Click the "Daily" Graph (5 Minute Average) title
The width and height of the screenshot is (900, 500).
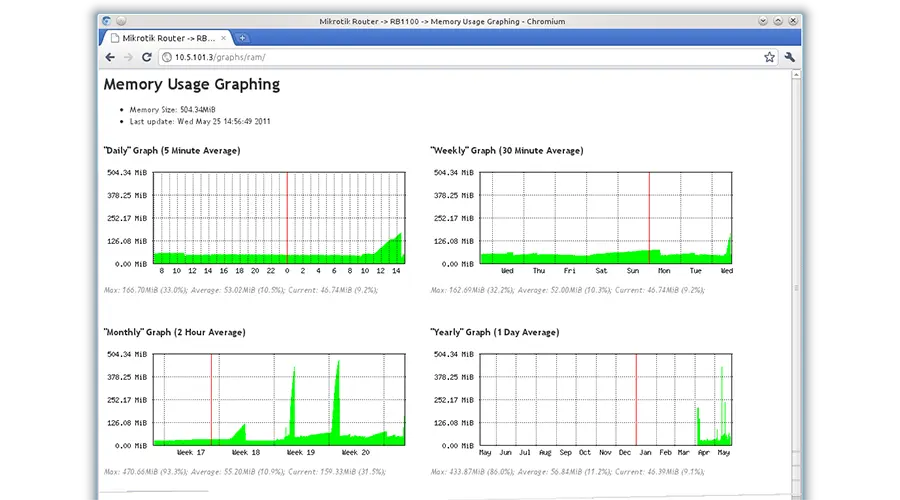[172, 150]
